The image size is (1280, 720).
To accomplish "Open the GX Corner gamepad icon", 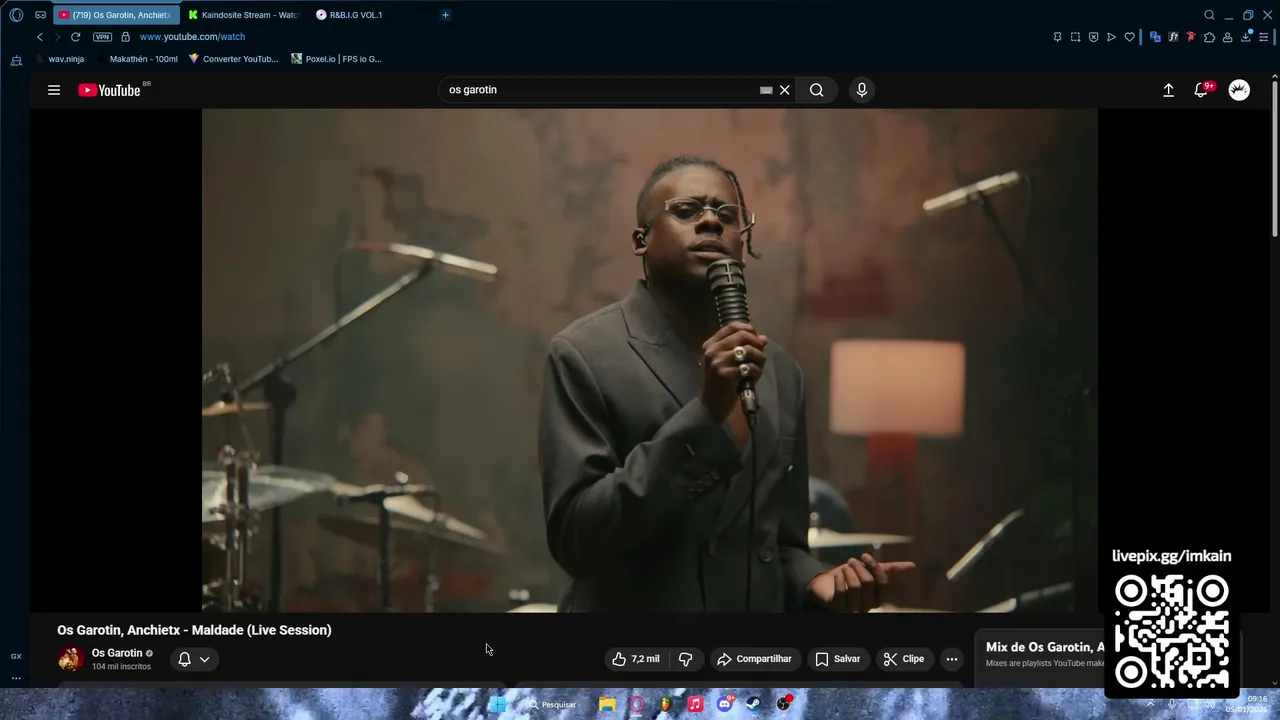I will (x=40, y=15).
